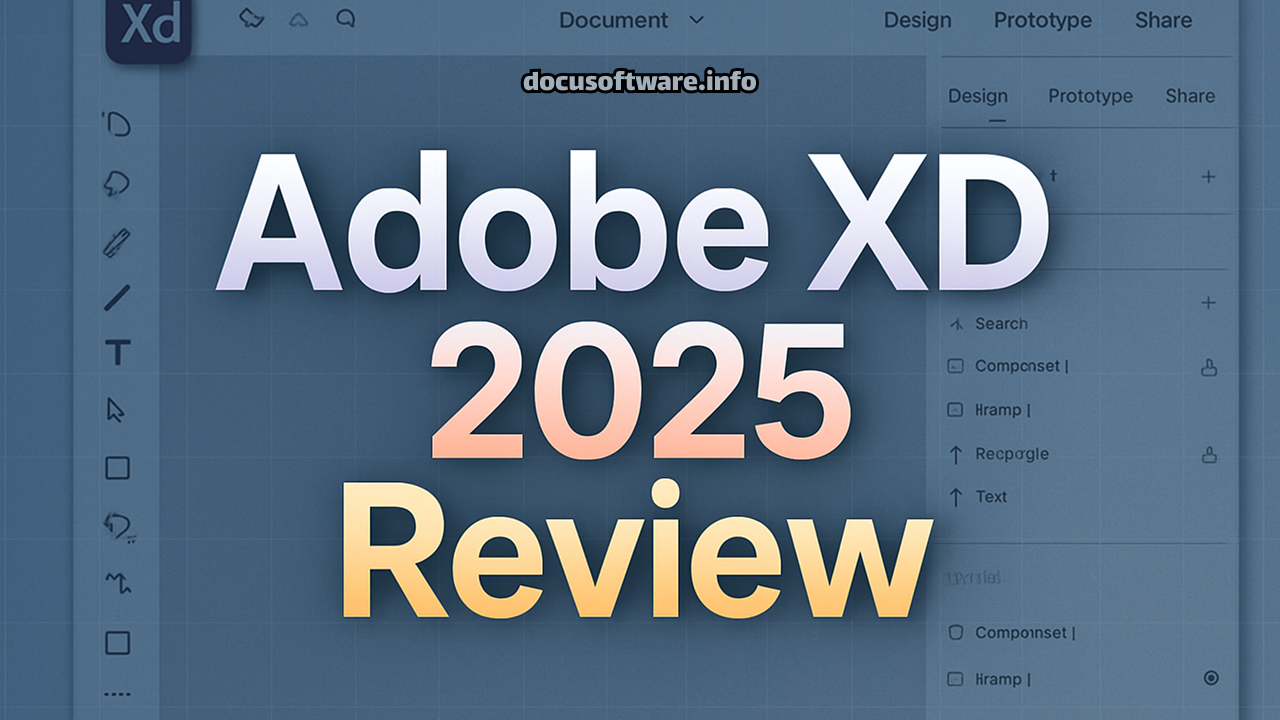1280x720 pixels.
Task: Open the Design tab in the top bar
Action: point(917,20)
